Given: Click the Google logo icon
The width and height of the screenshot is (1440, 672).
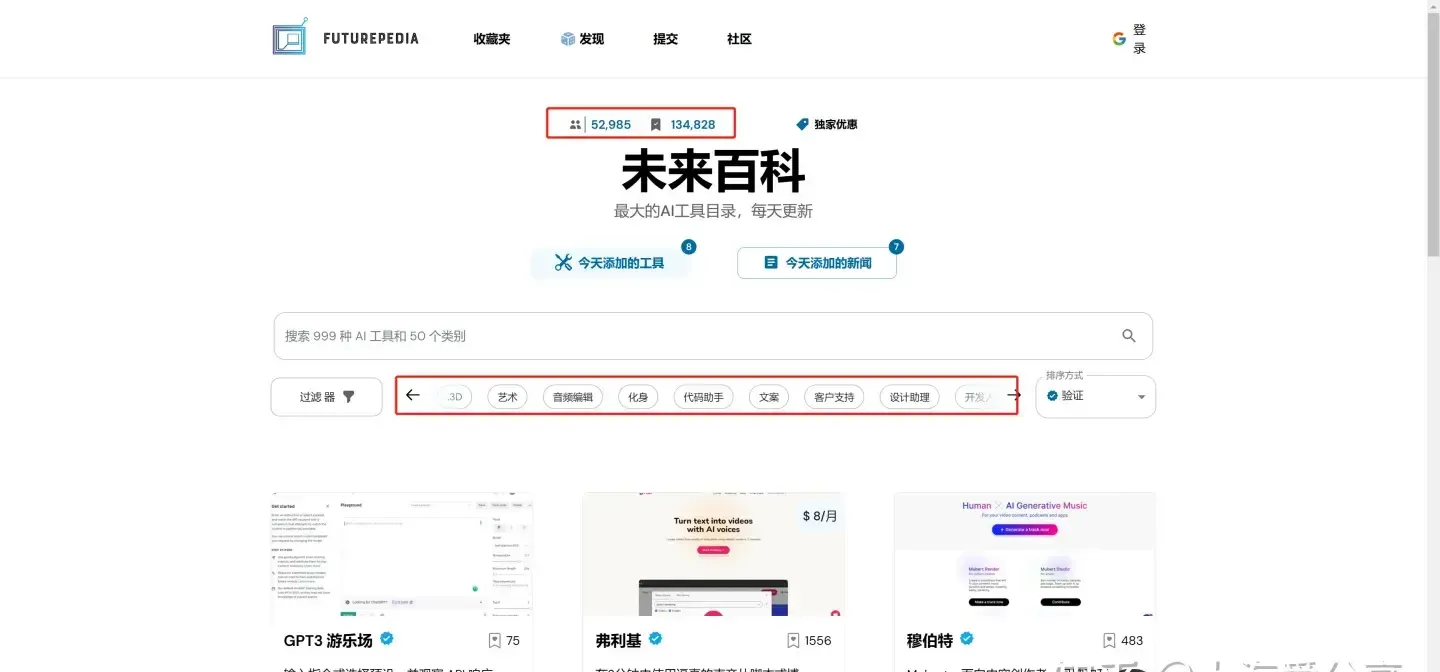Looking at the screenshot, I should click(1119, 39).
